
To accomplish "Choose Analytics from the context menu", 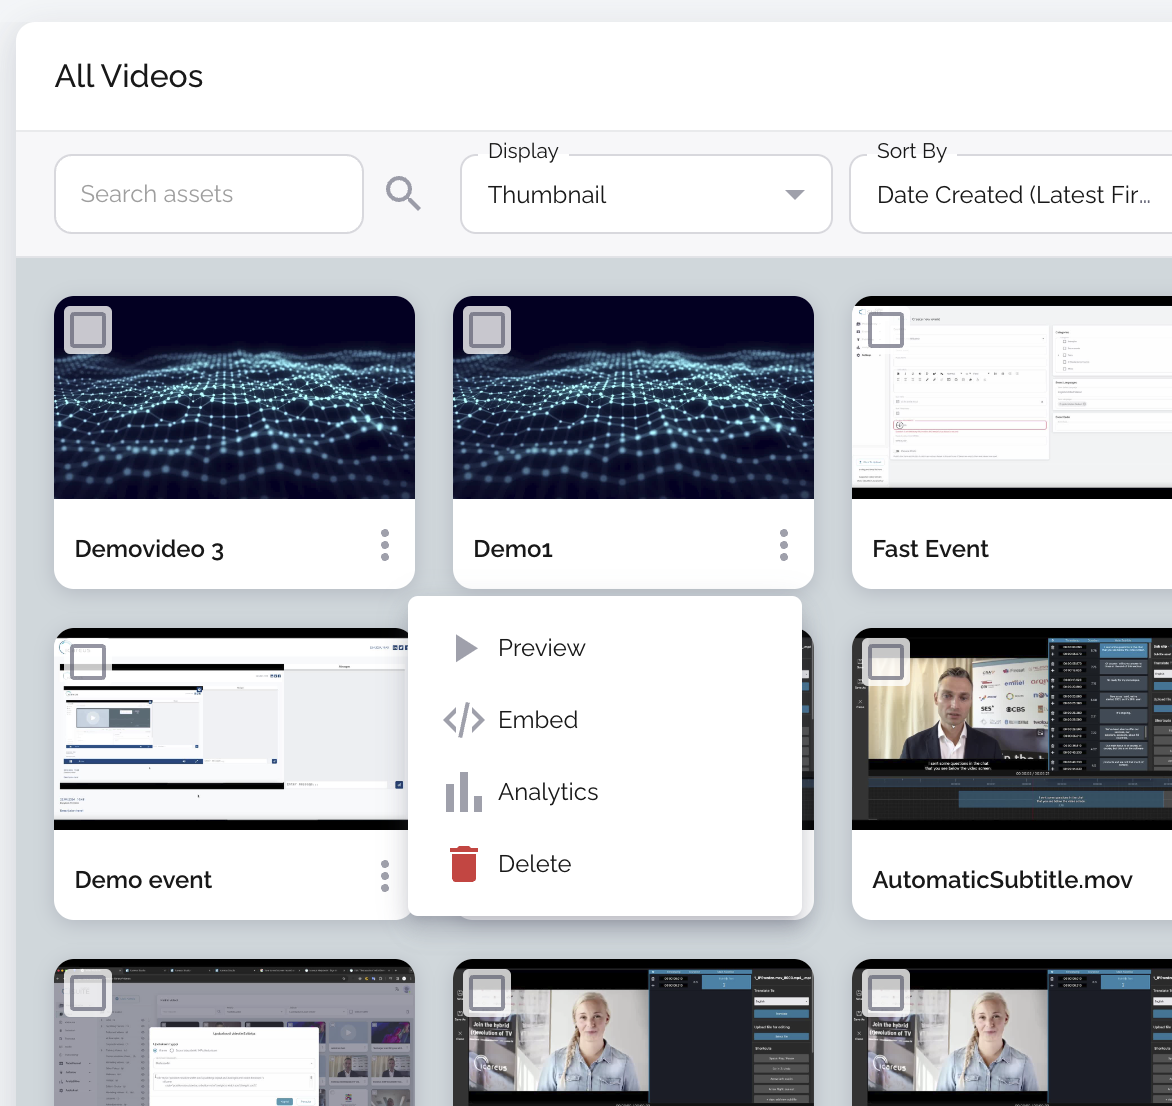I will coord(548,792).
